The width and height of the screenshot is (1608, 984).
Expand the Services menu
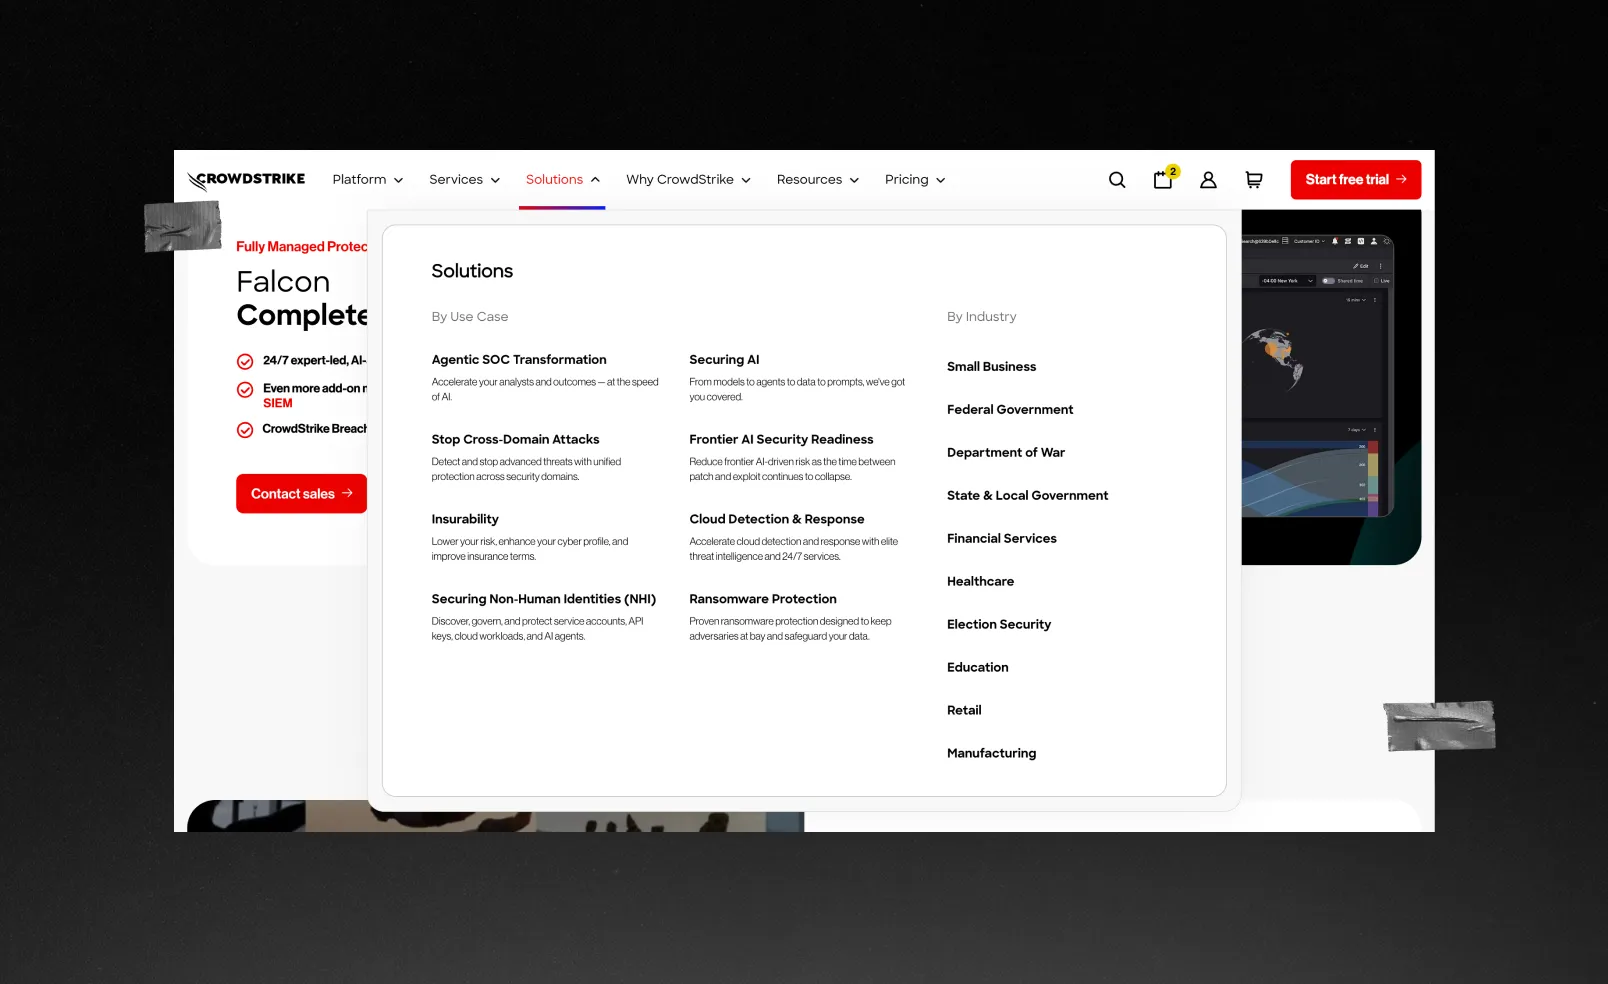(x=465, y=180)
